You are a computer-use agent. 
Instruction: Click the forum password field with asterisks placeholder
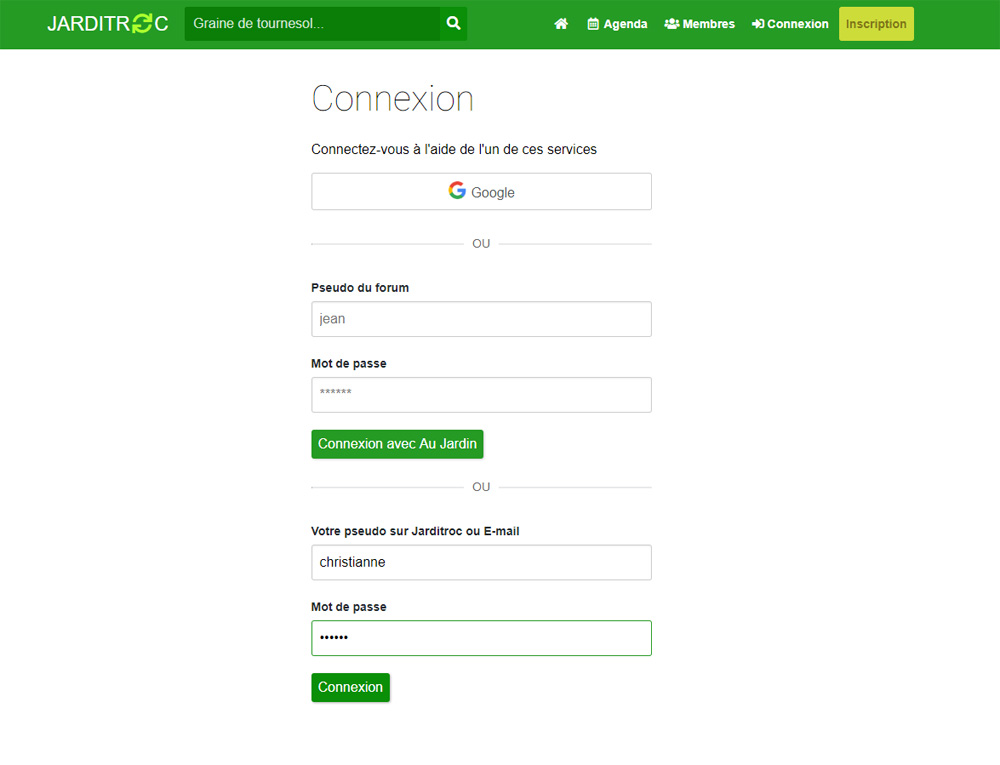click(481, 395)
